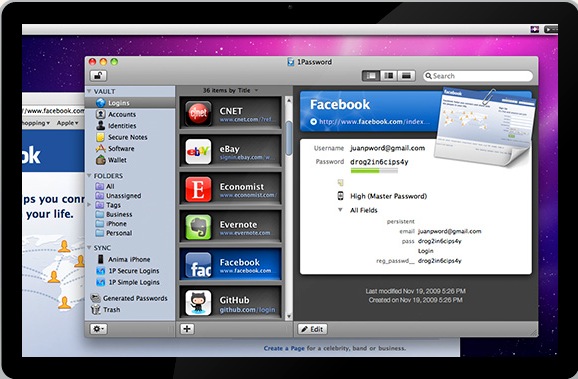578x379 pixels.
Task: Collapse the SYNC section triangle
Action: pyautogui.click(x=89, y=248)
